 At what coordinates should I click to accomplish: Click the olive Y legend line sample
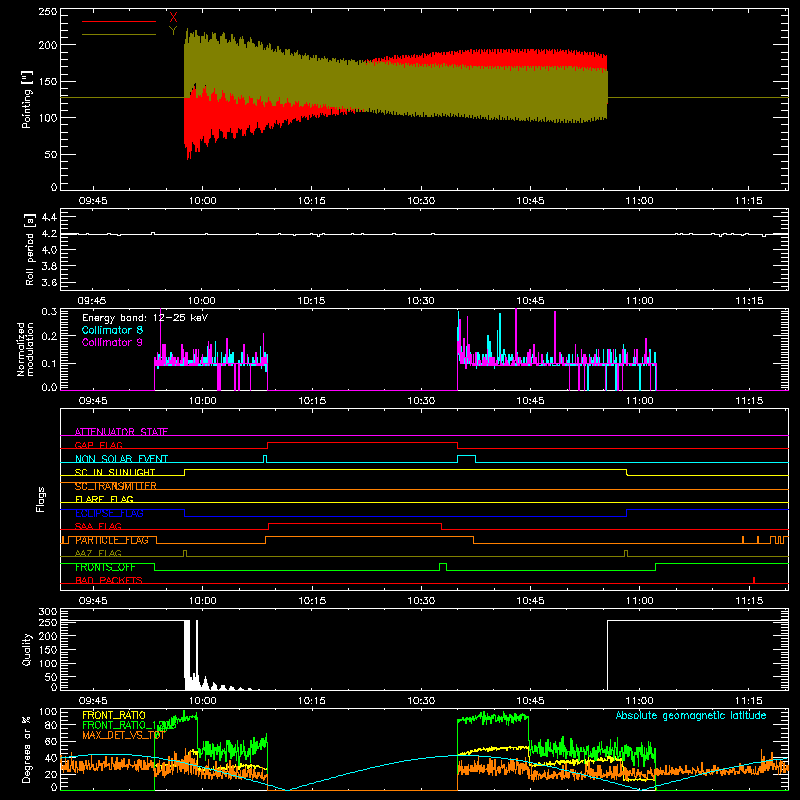(x=119, y=35)
